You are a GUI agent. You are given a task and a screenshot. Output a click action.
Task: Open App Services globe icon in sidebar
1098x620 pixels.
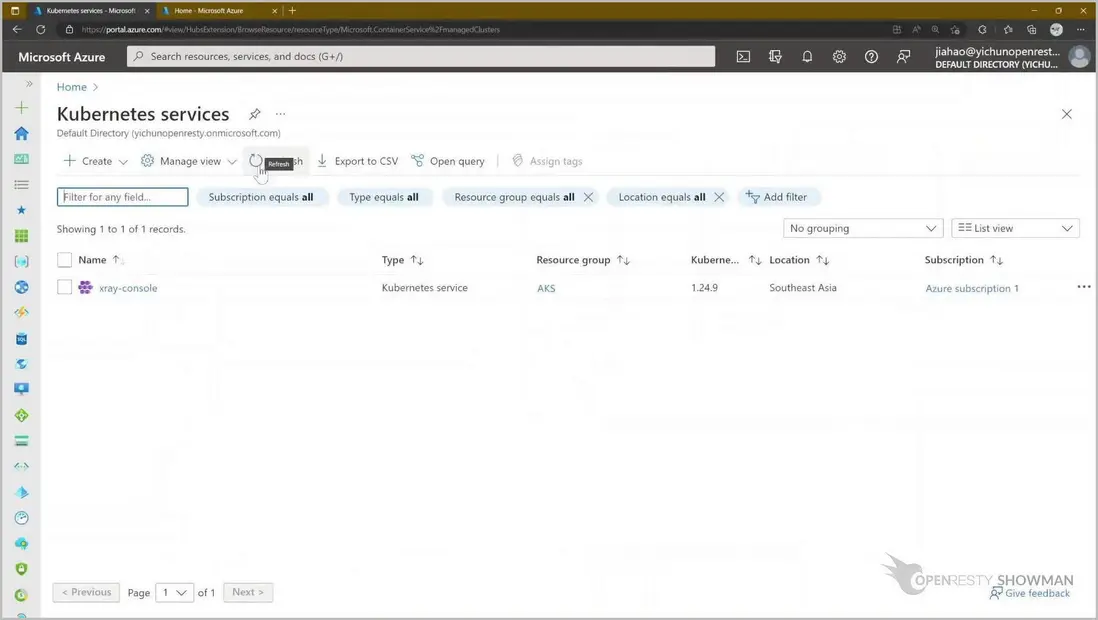point(22,287)
